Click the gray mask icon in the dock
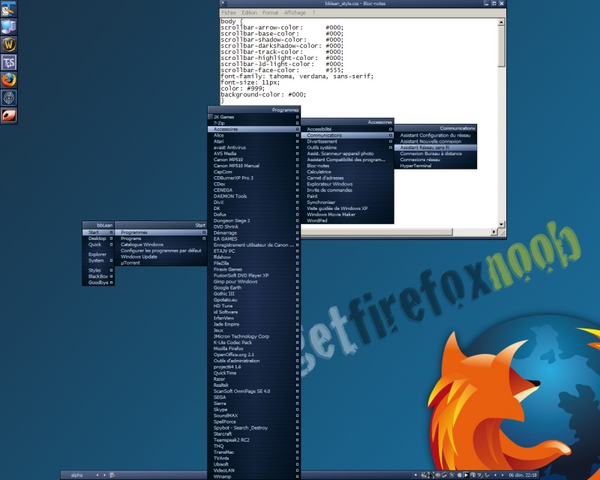The height and width of the screenshot is (480, 600). 8,98
